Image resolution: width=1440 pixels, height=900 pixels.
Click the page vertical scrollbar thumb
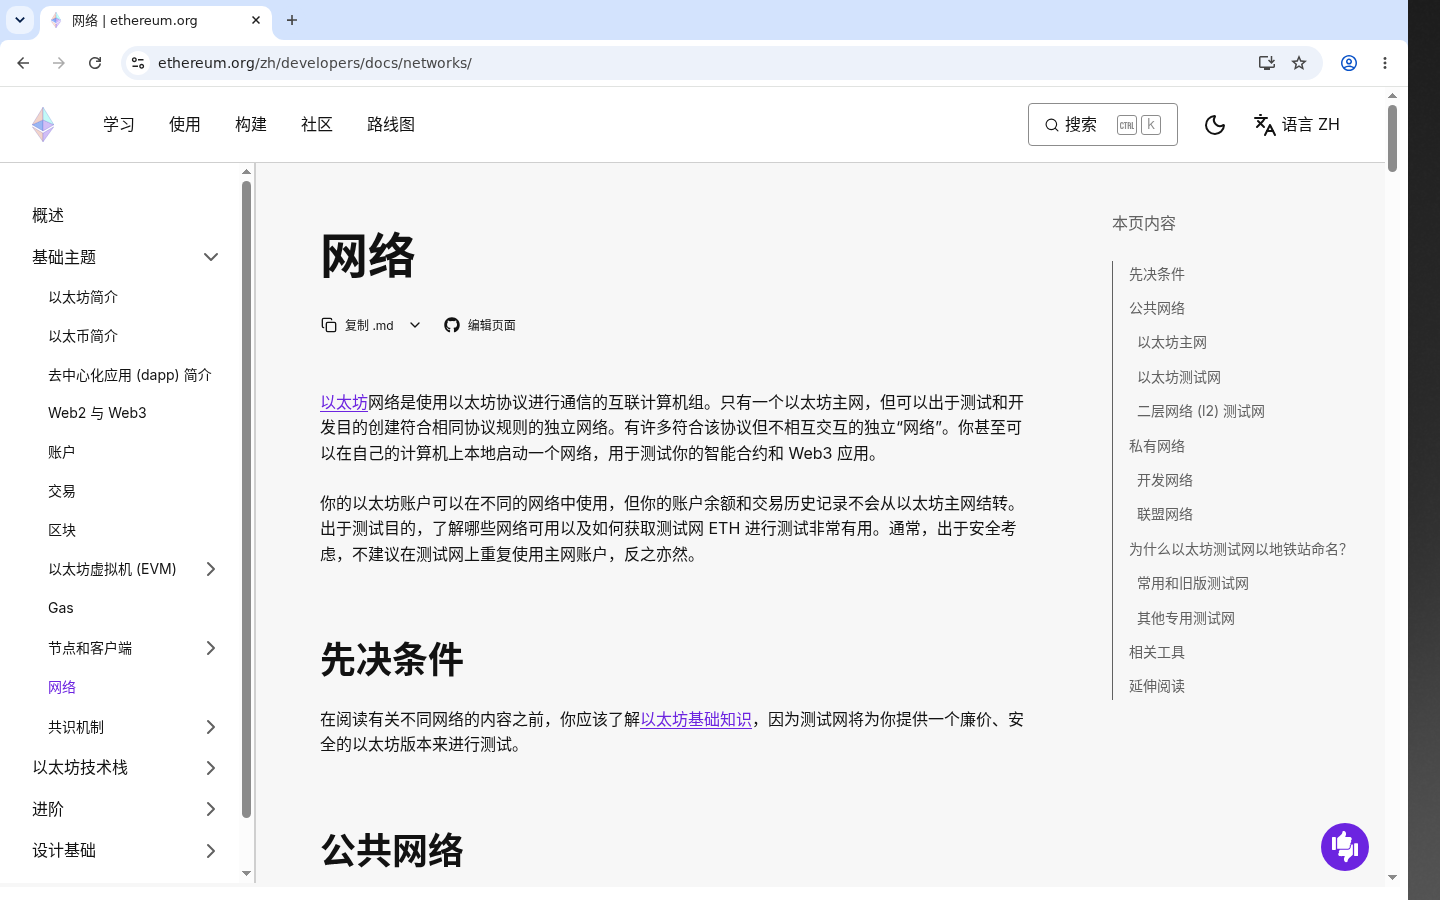coord(1392,138)
